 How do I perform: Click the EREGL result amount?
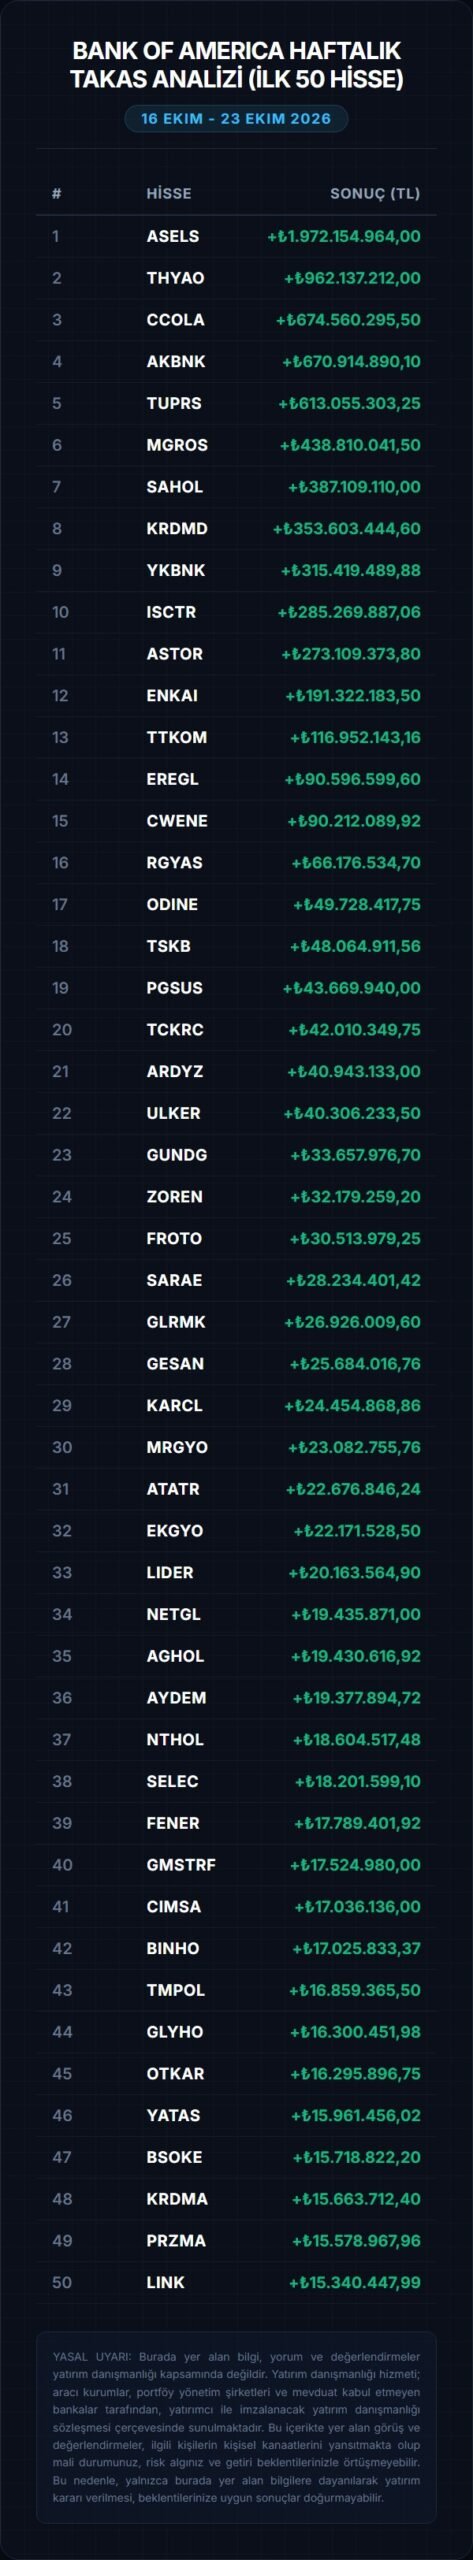(x=352, y=779)
